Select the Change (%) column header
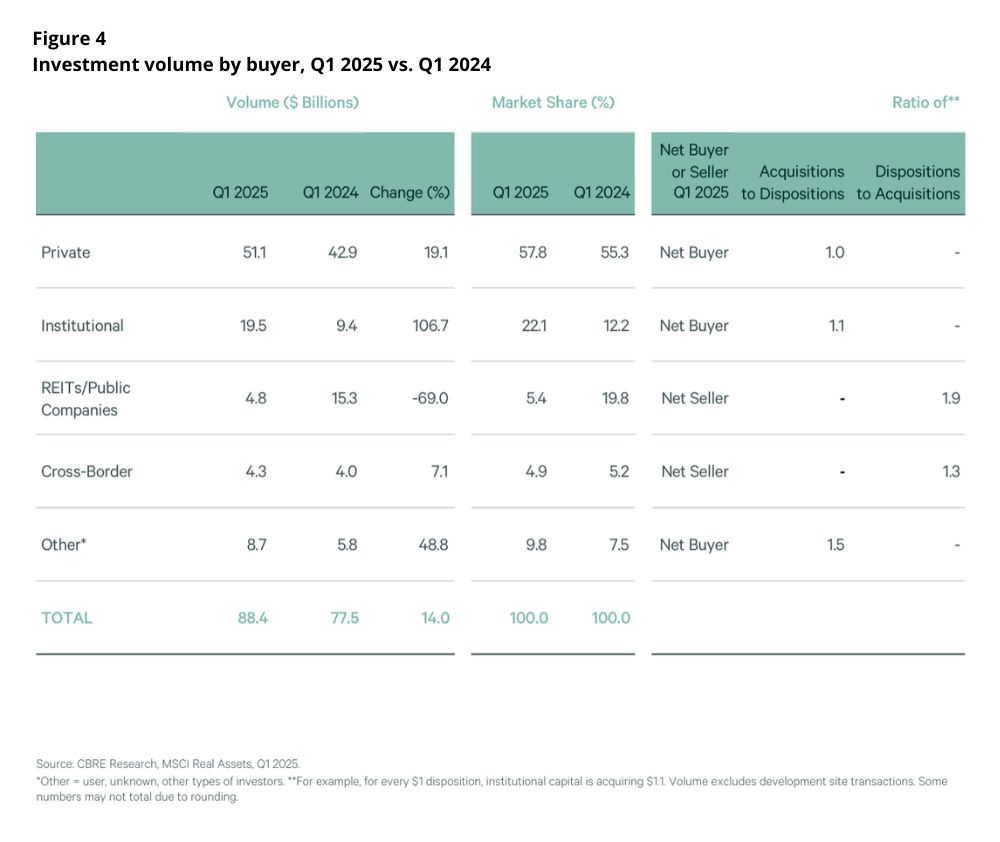The width and height of the screenshot is (1000, 842). [x=409, y=193]
